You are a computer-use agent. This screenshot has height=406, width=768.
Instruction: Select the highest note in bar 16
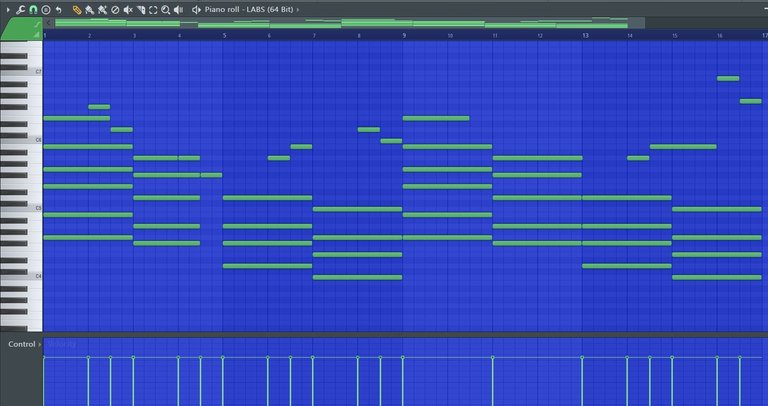click(728, 78)
